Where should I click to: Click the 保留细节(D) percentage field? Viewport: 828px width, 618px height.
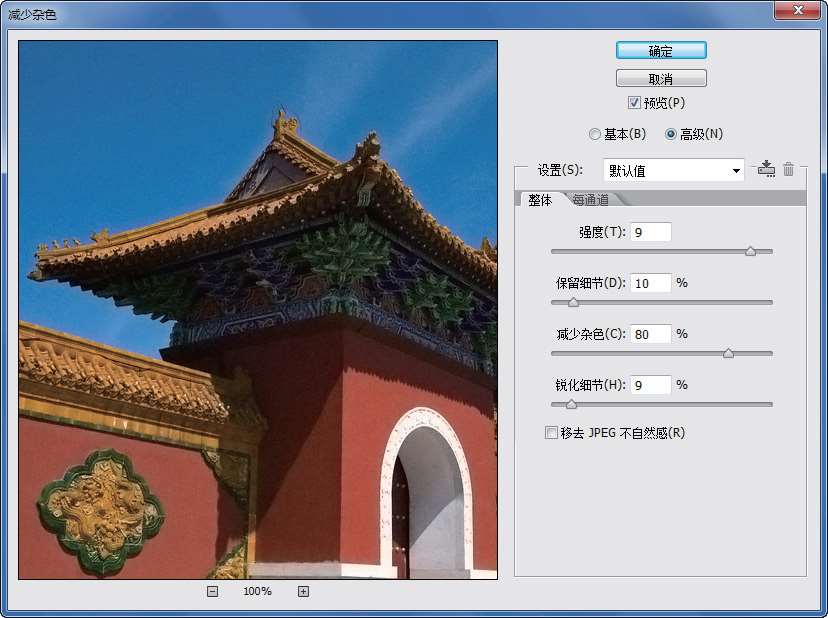coord(651,283)
